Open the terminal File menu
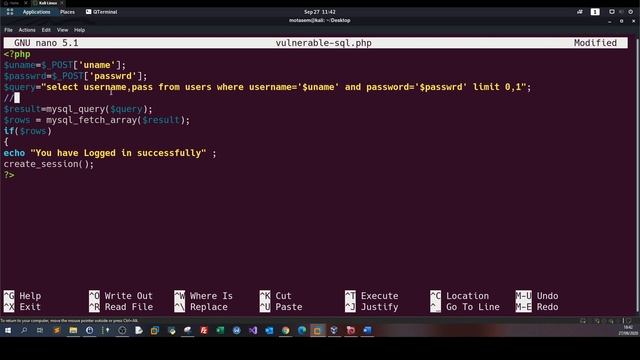The height and width of the screenshot is (360, 640). [x=8, y=30]
